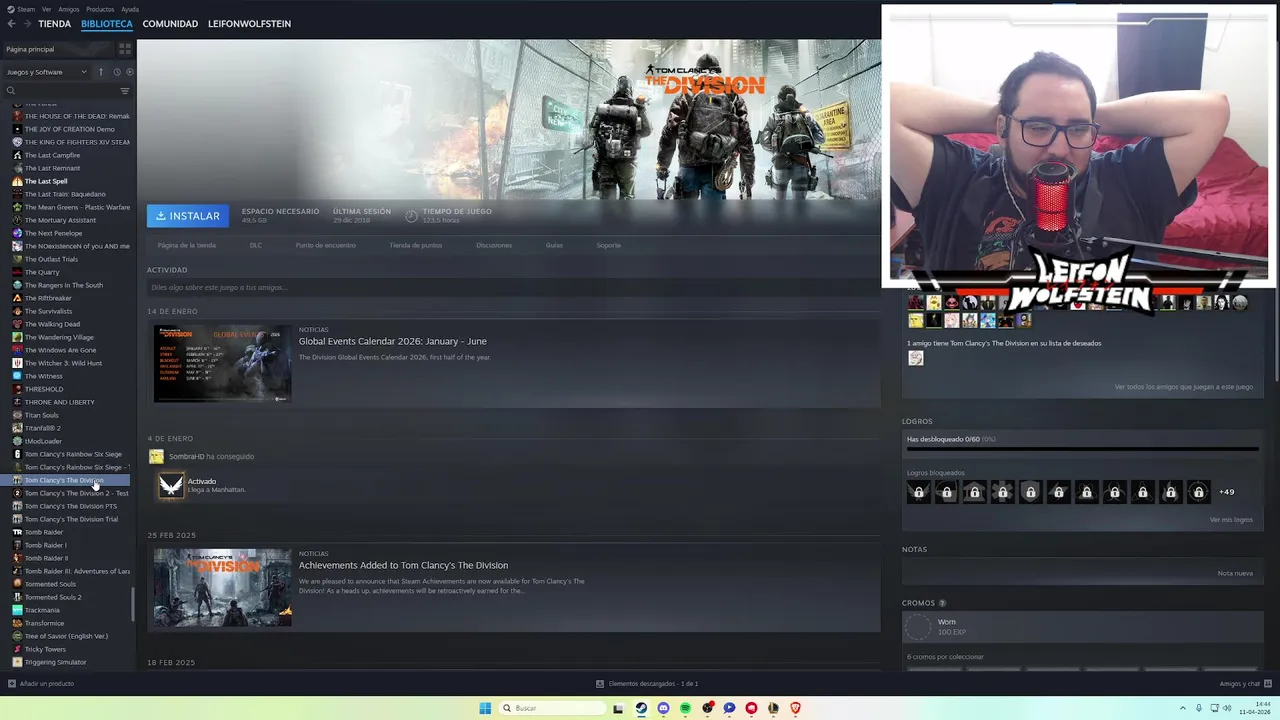Screen dimensions: 1280x720
Task: Click Añadir un producto
Action: (x=47, y=684)
